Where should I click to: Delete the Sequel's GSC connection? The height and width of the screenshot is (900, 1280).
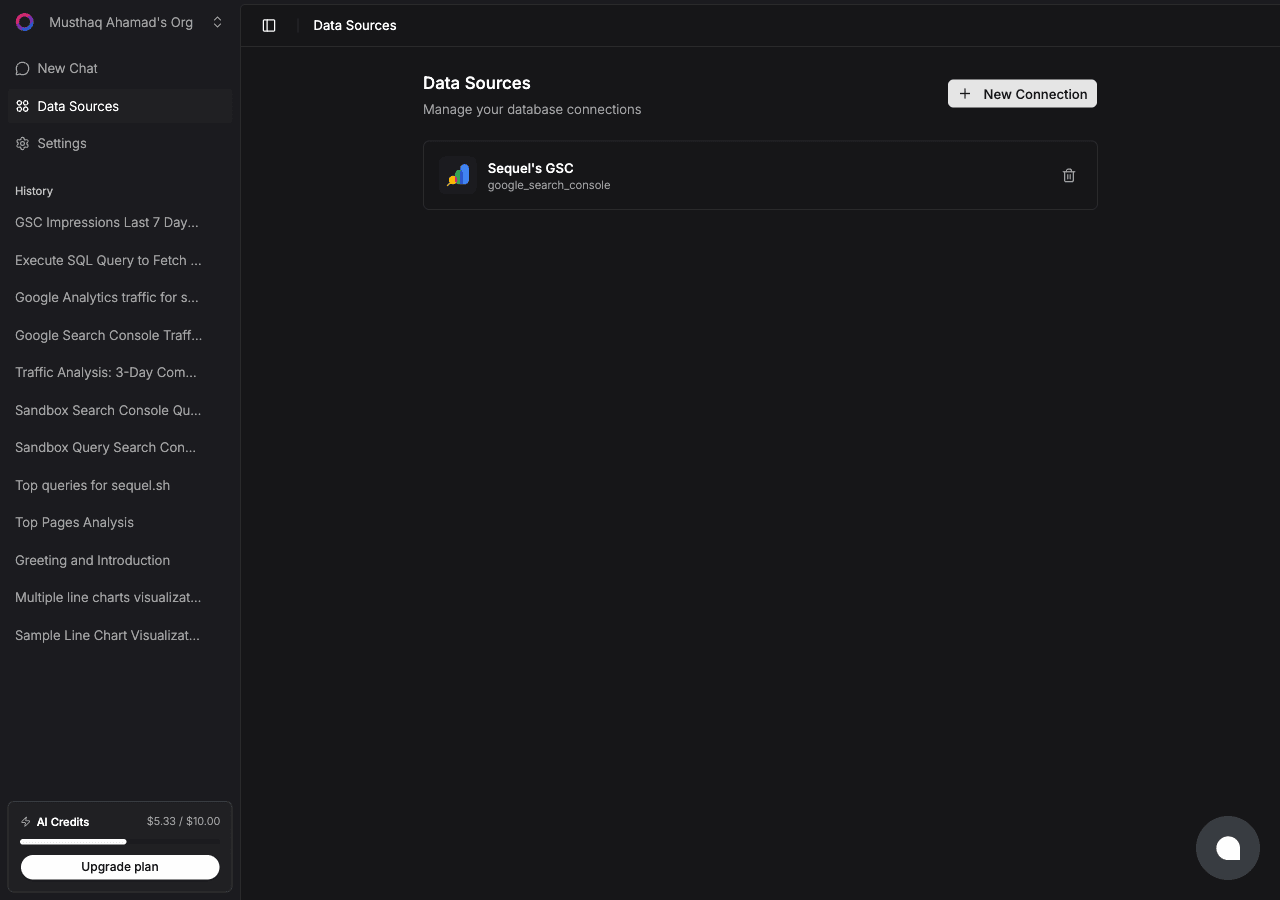pos(1069,175)
